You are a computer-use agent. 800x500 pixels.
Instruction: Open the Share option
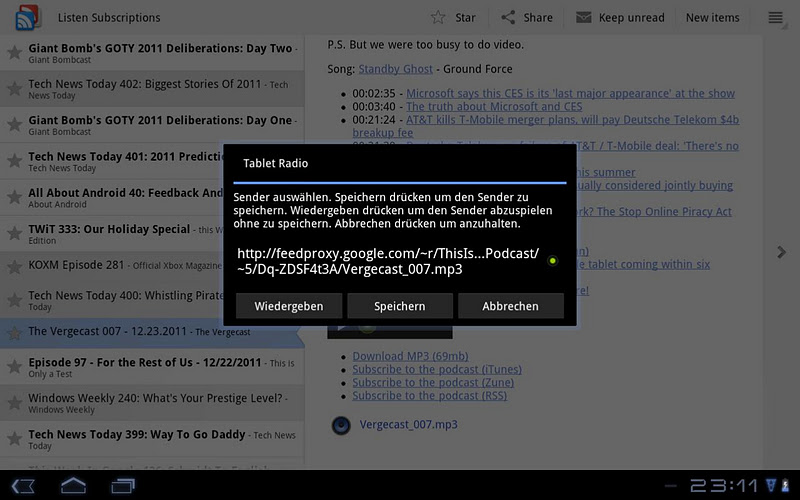526,17
